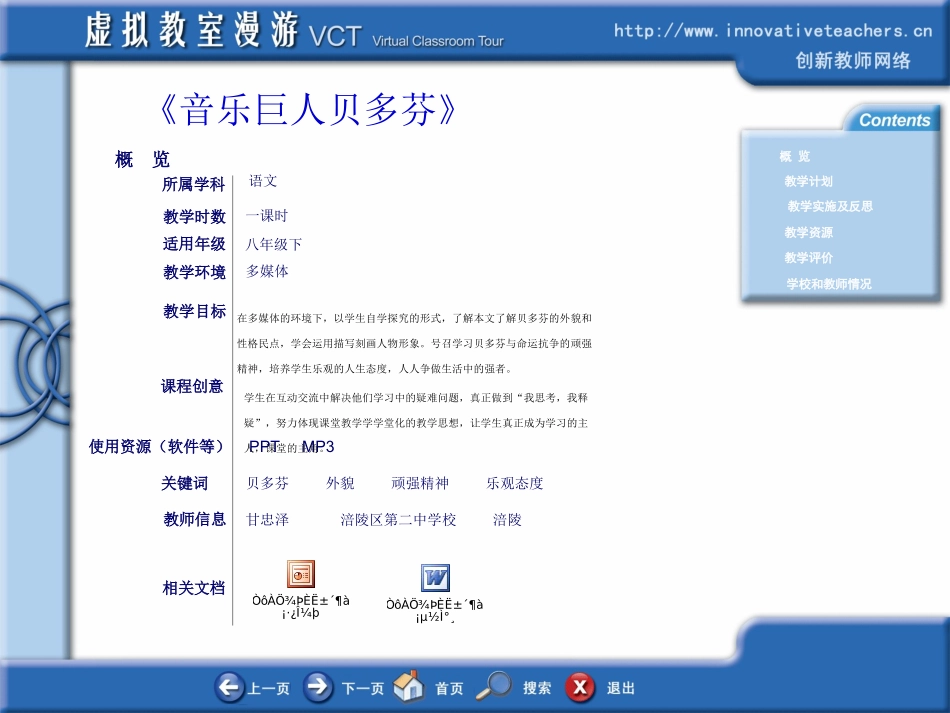Click the PPT resource text

click(264, 446)
